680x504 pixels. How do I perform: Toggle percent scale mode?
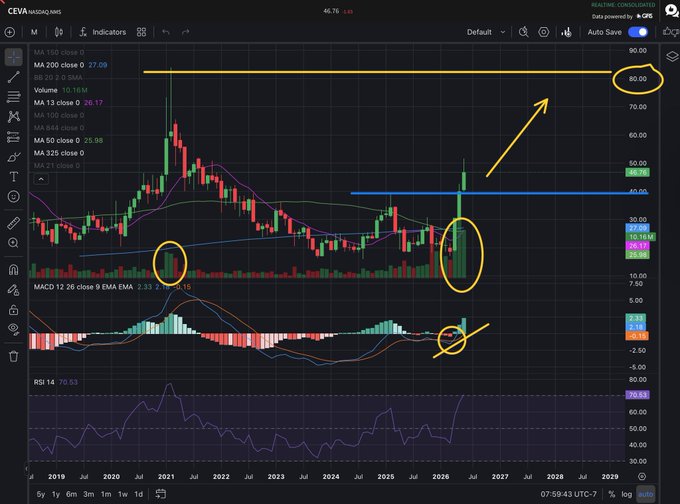coord(611,494)
